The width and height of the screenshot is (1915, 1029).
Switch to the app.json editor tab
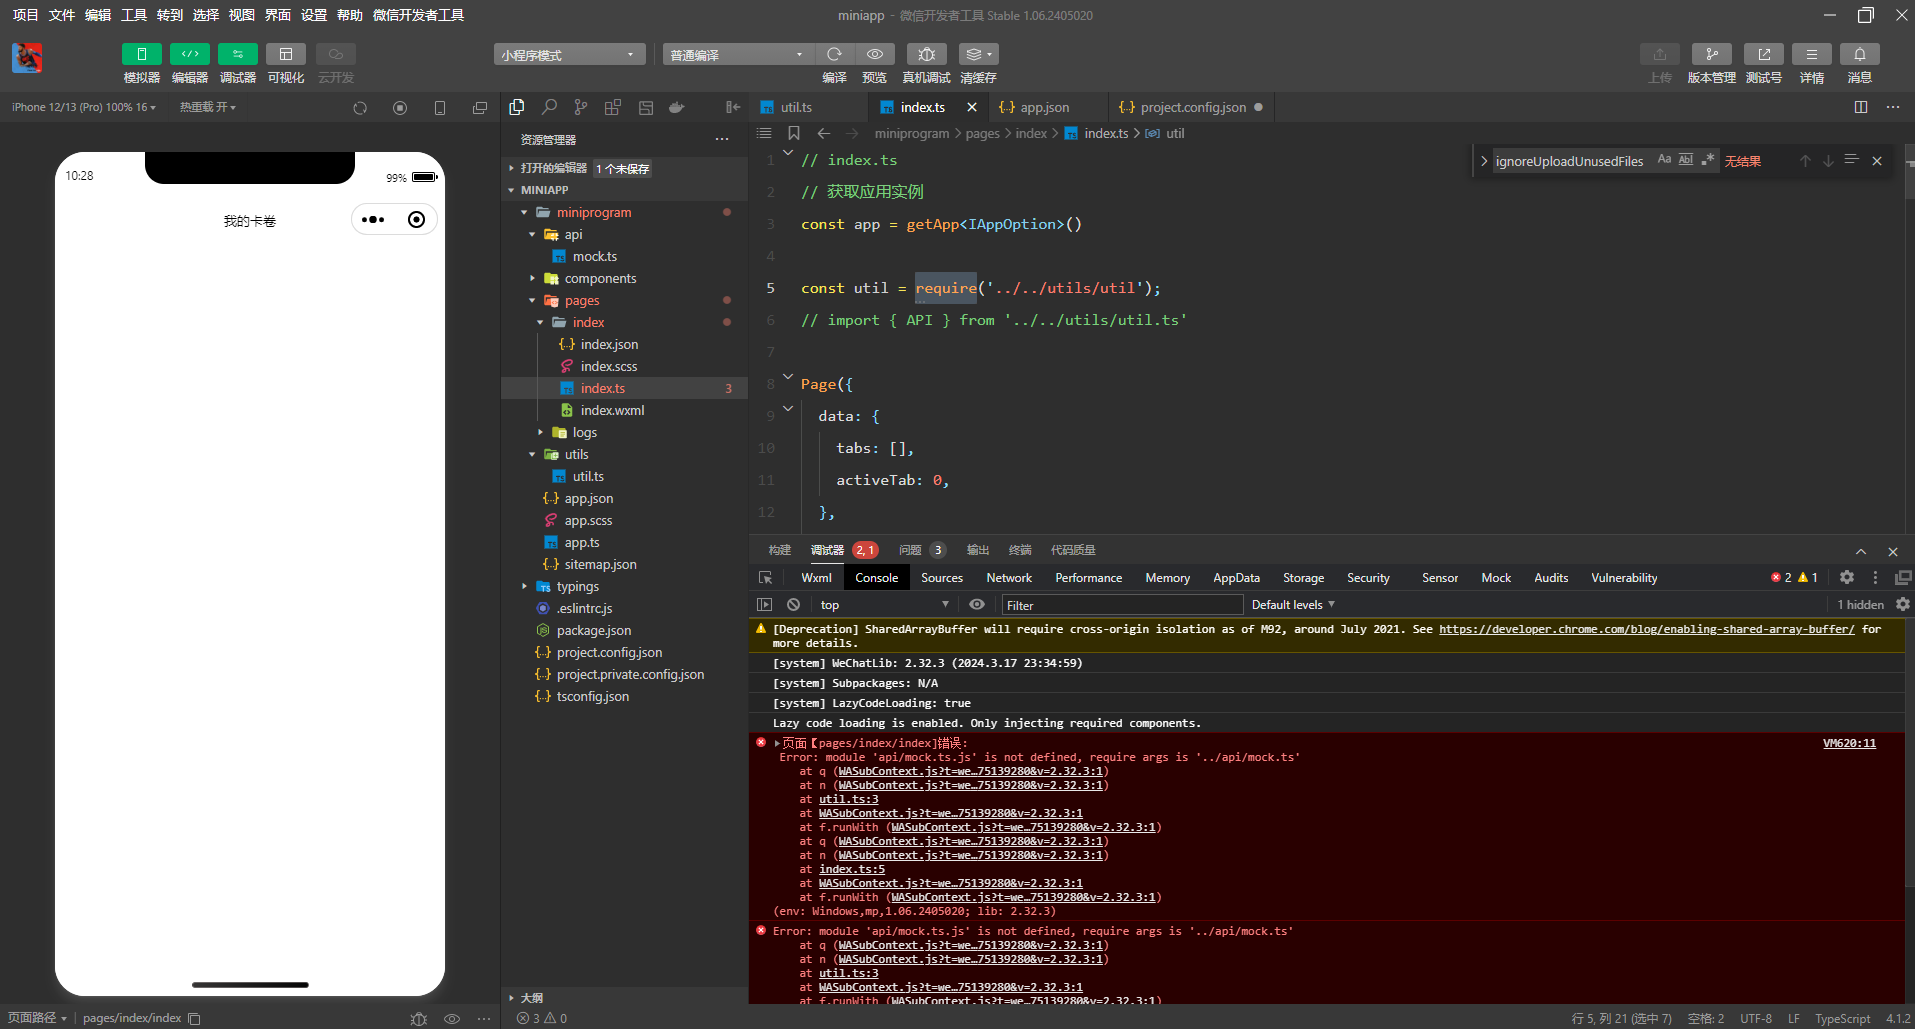[1047, 107]
